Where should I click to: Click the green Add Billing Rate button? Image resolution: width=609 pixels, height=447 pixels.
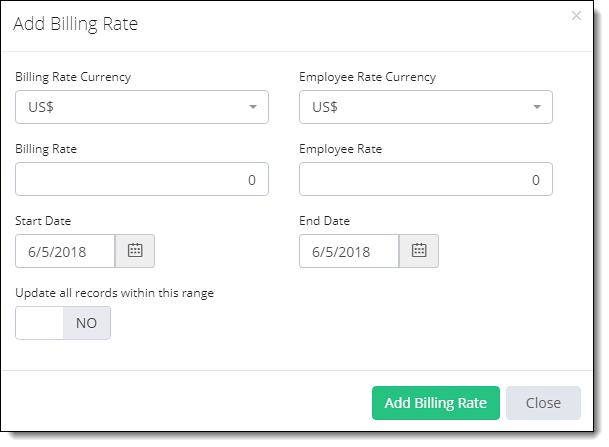(x=436, y=403)
